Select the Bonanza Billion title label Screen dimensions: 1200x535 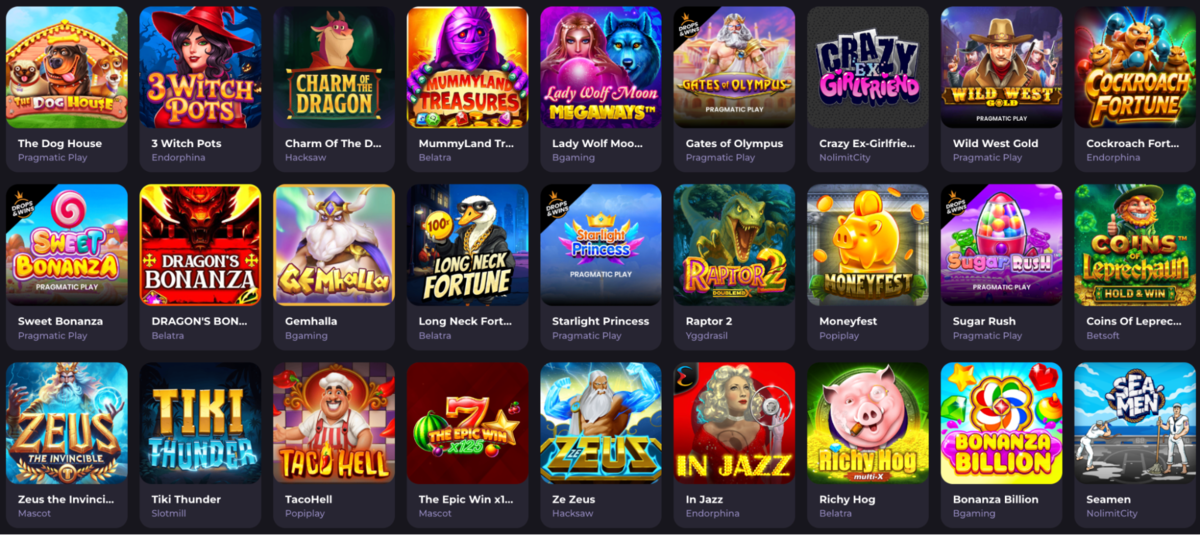pos(995,499)
